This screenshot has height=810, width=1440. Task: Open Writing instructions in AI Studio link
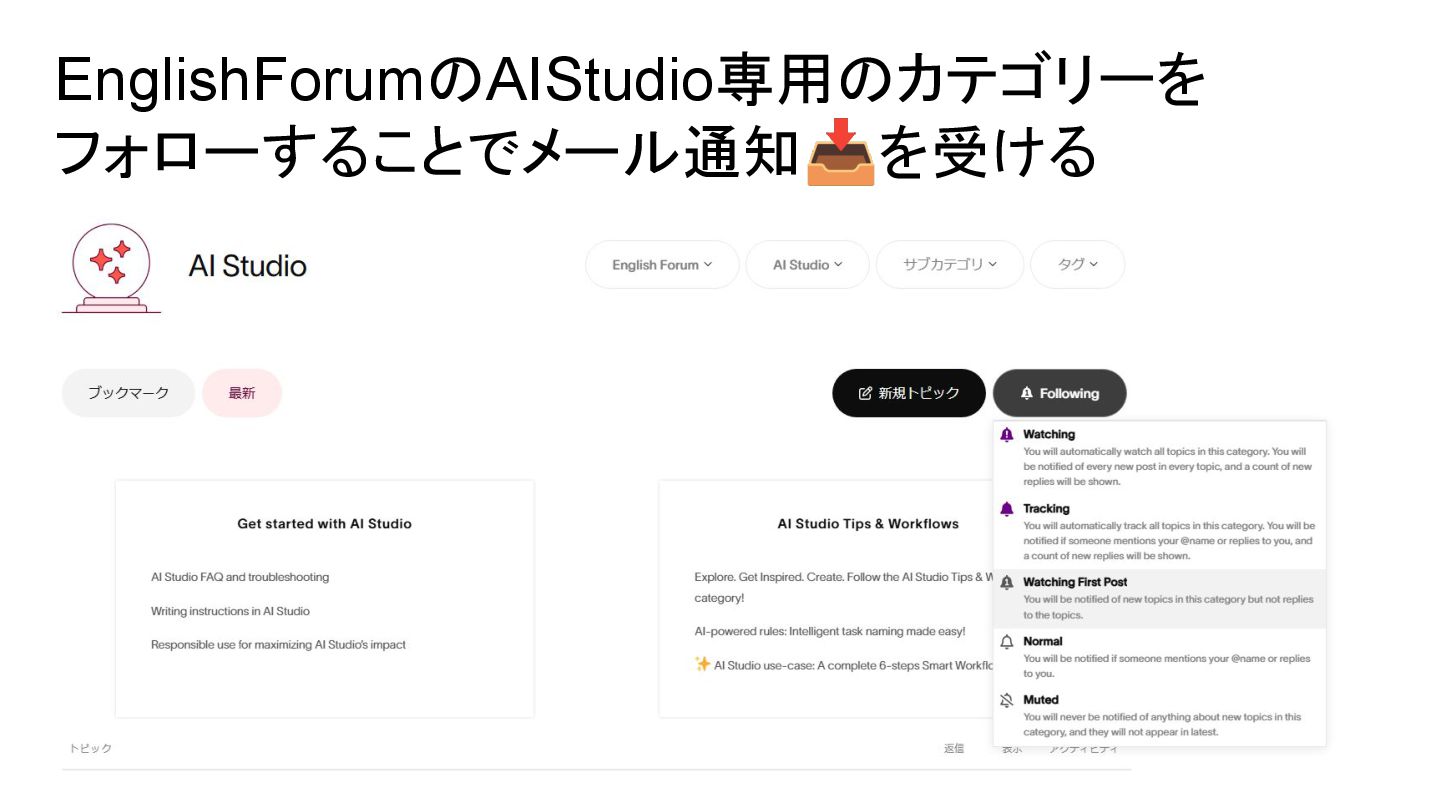click(230, 611)
